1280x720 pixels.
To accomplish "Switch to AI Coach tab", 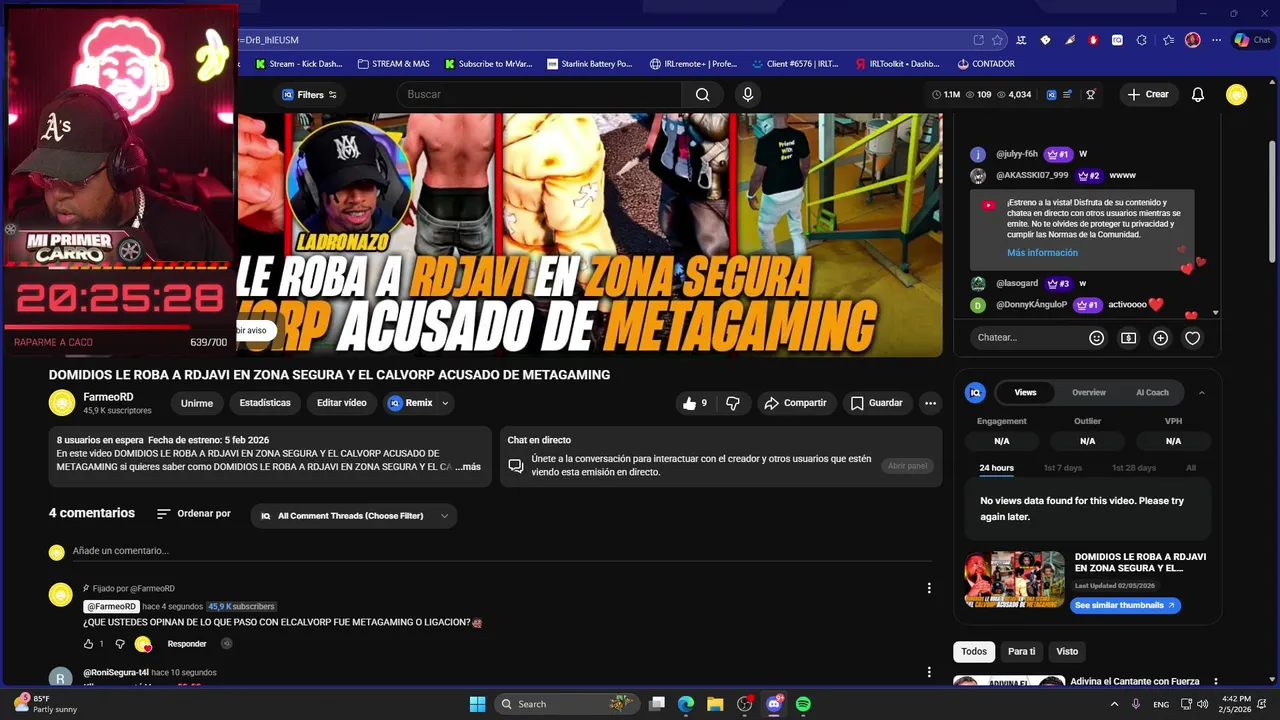I will coord(1152,393).
